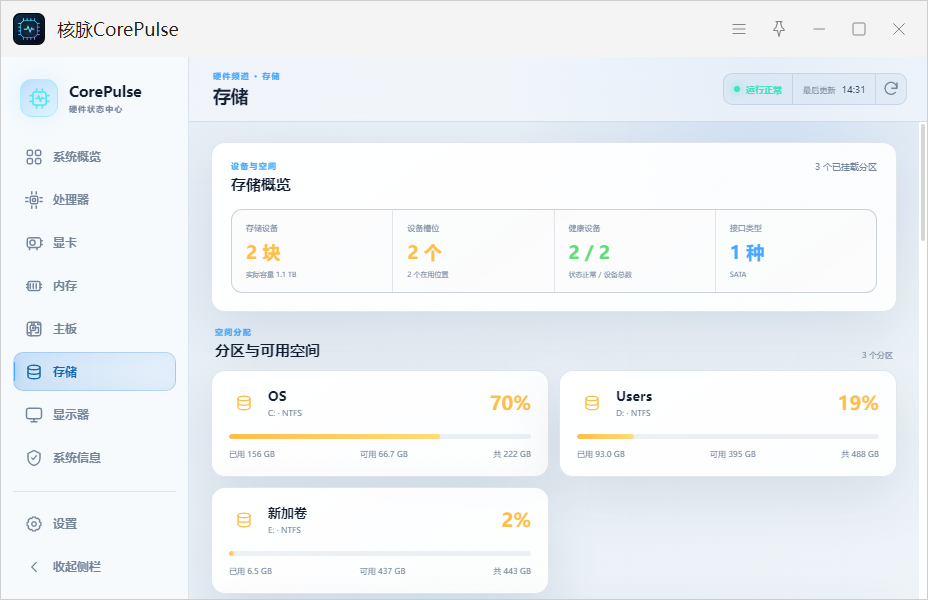
Task: Click the 19% usage value on Users card
Action: (x=858, y=403)
